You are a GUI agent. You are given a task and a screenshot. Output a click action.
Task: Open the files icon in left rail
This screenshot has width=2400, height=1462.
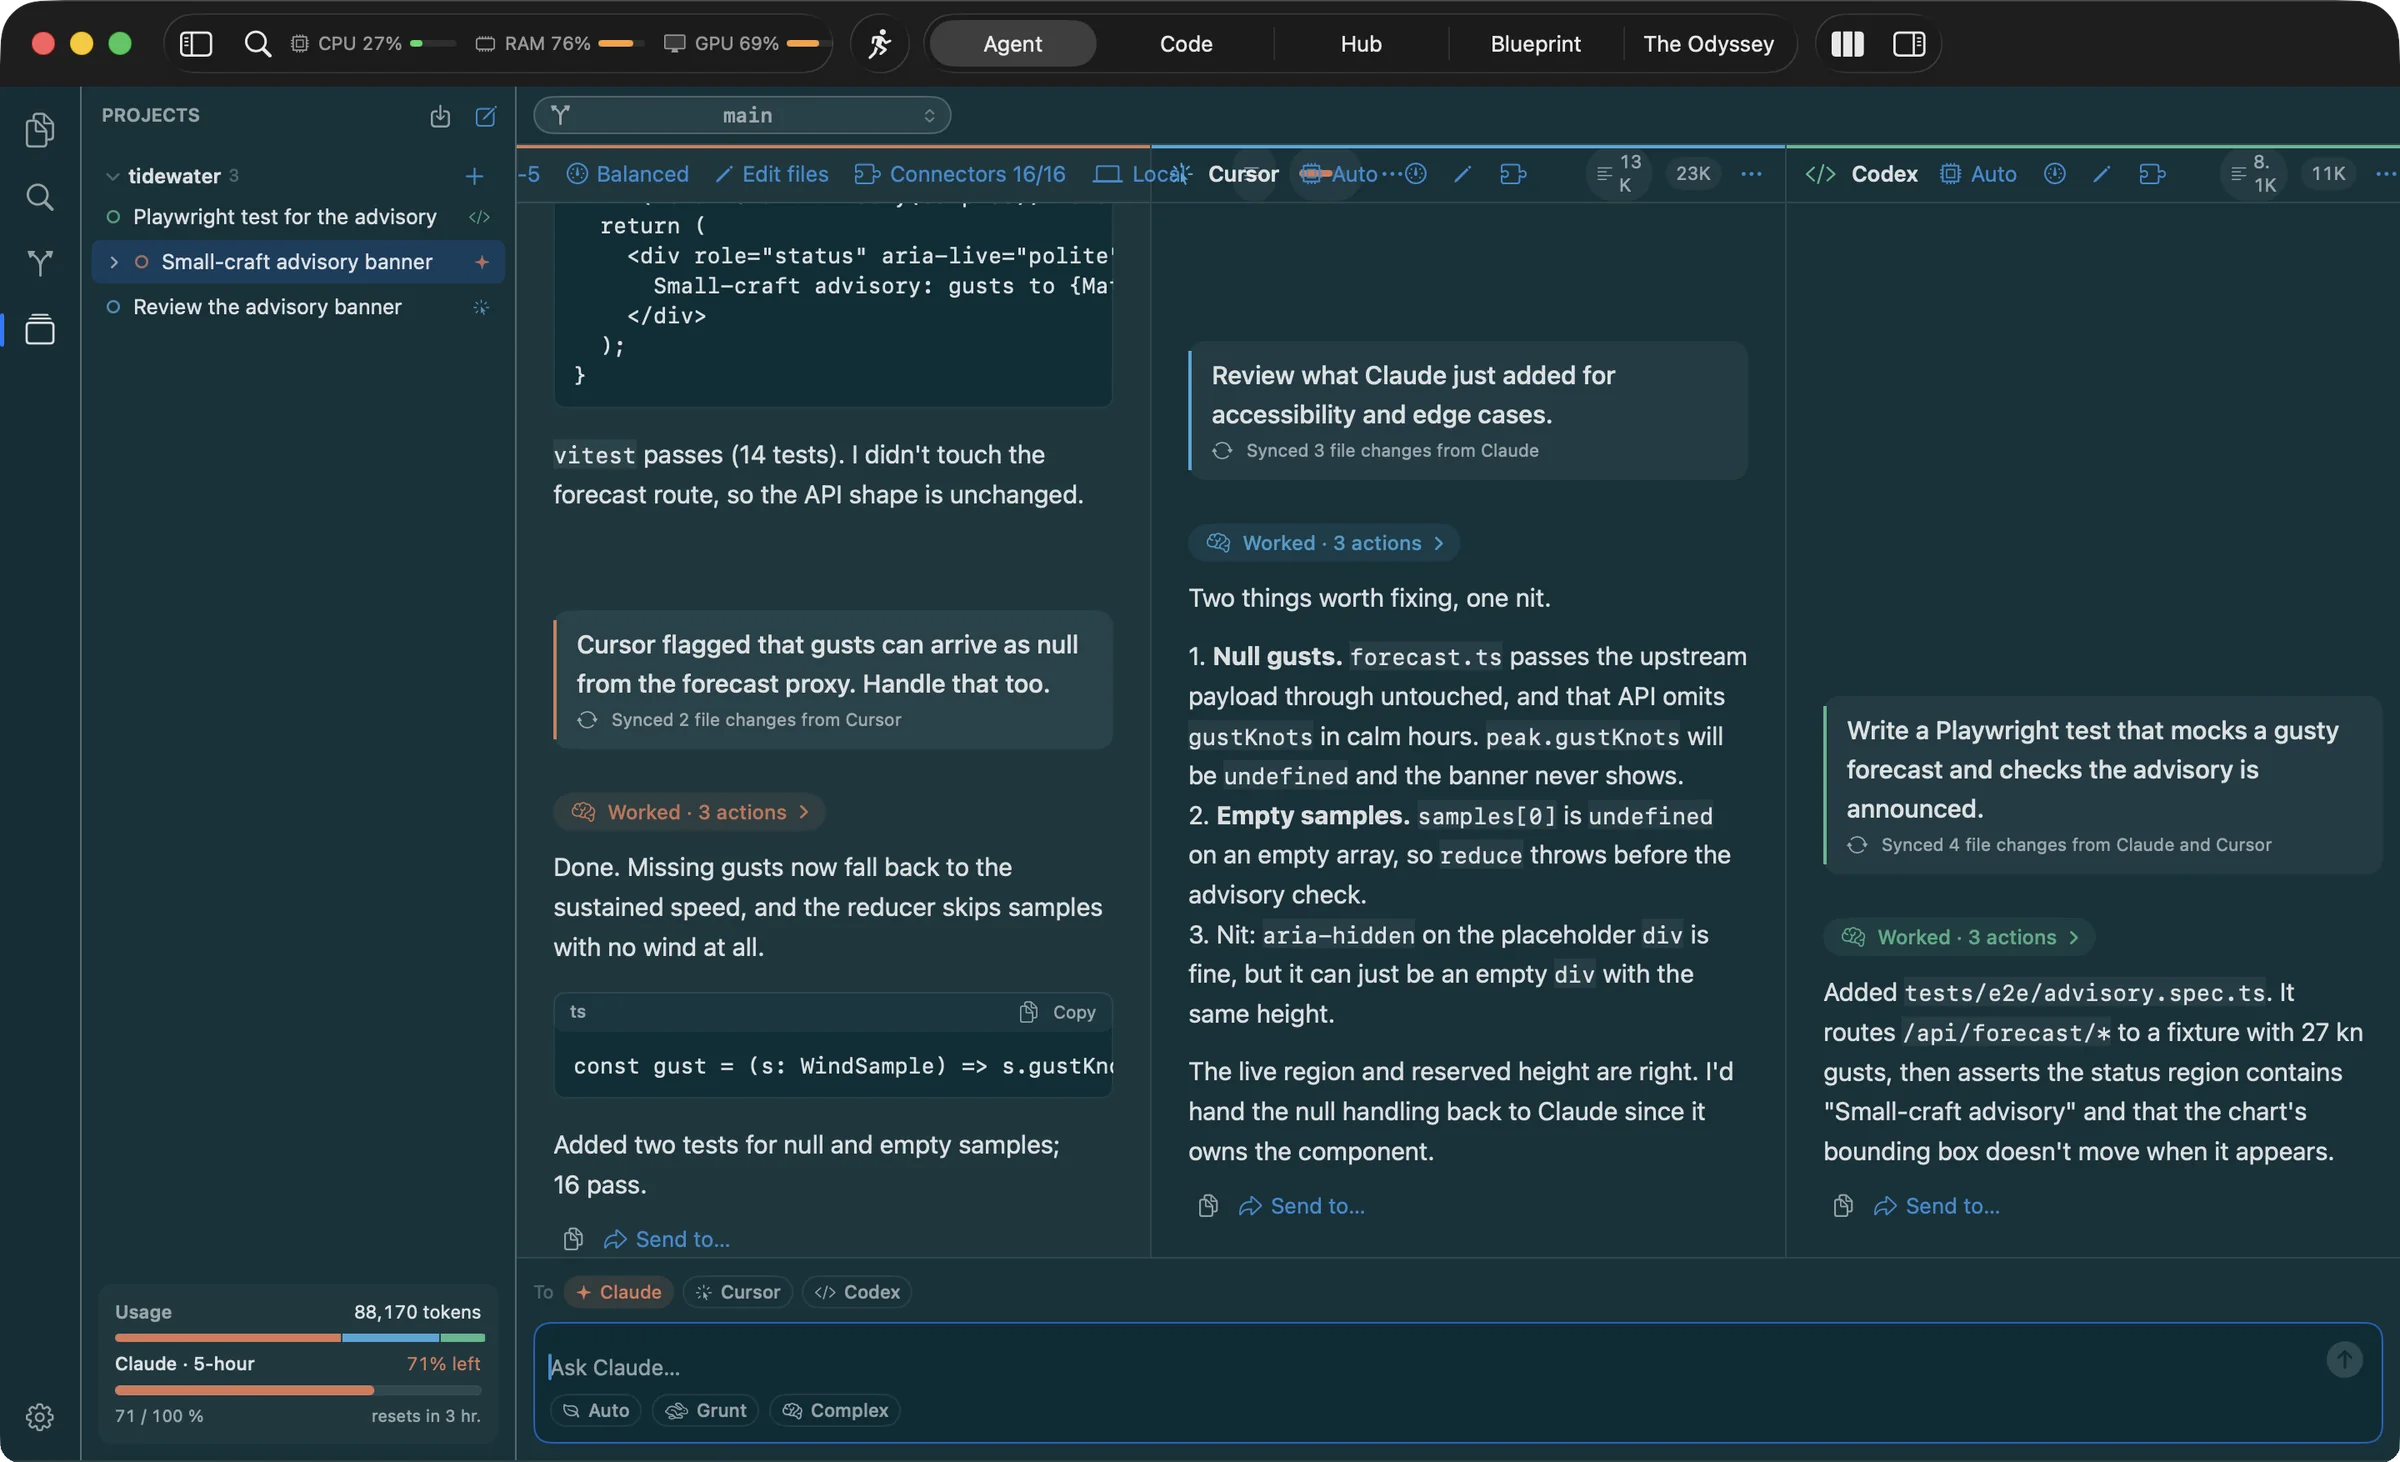[40, 130]
